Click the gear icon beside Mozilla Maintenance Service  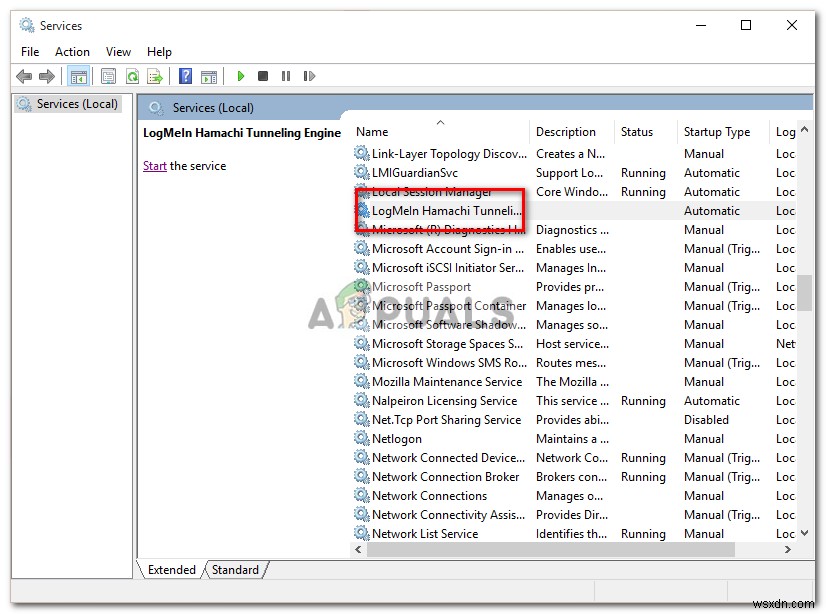coord(361,381)
